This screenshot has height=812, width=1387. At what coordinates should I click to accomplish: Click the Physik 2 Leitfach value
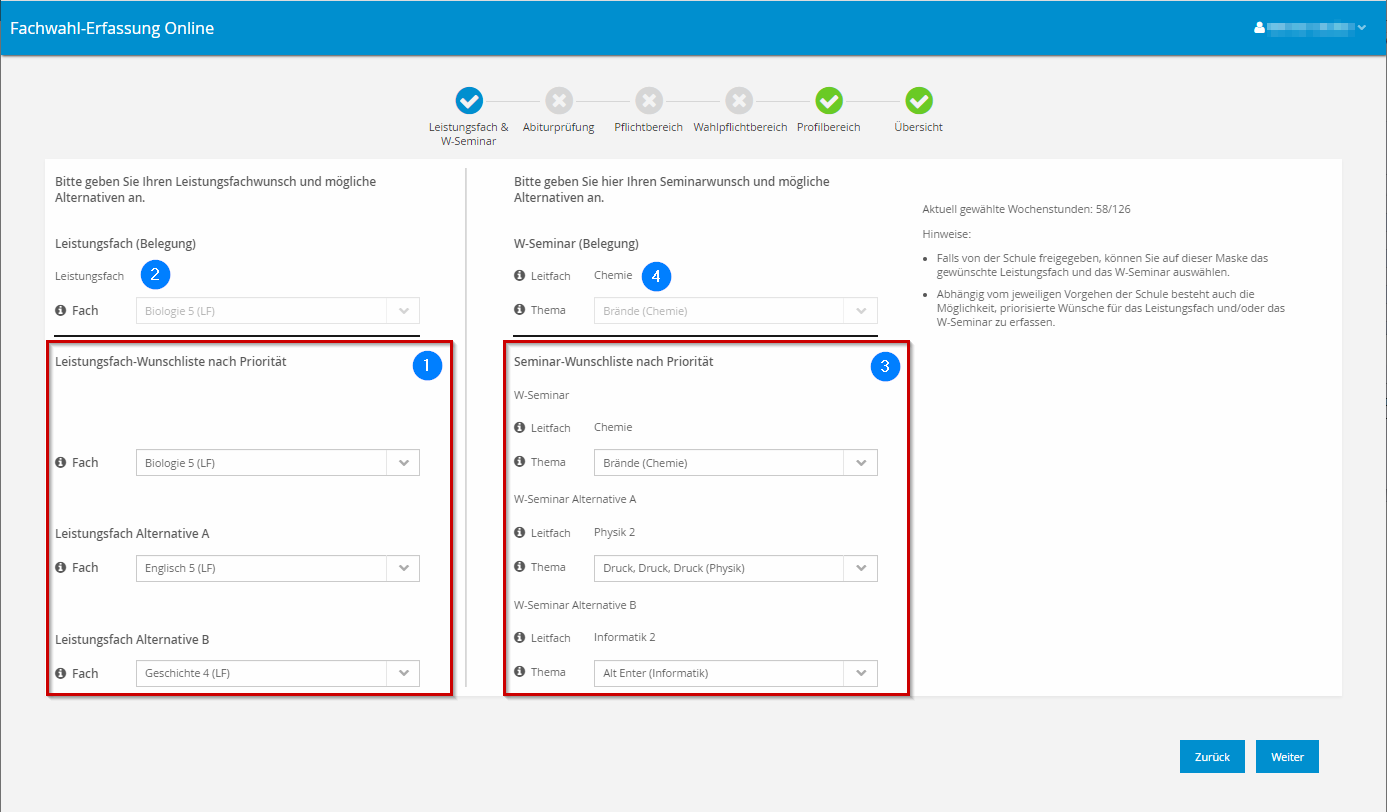click(x=615, y=532)
